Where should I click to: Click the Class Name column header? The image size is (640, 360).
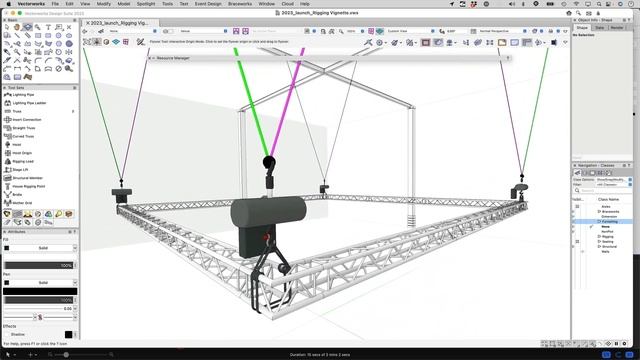pos(608,199)
